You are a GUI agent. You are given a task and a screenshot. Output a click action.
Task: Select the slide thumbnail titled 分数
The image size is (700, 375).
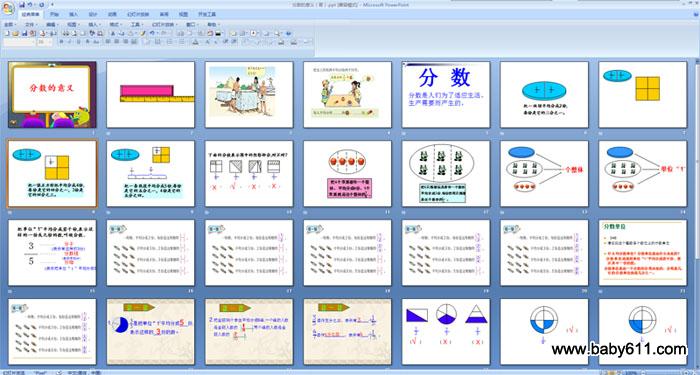click(x=446, y=95)
